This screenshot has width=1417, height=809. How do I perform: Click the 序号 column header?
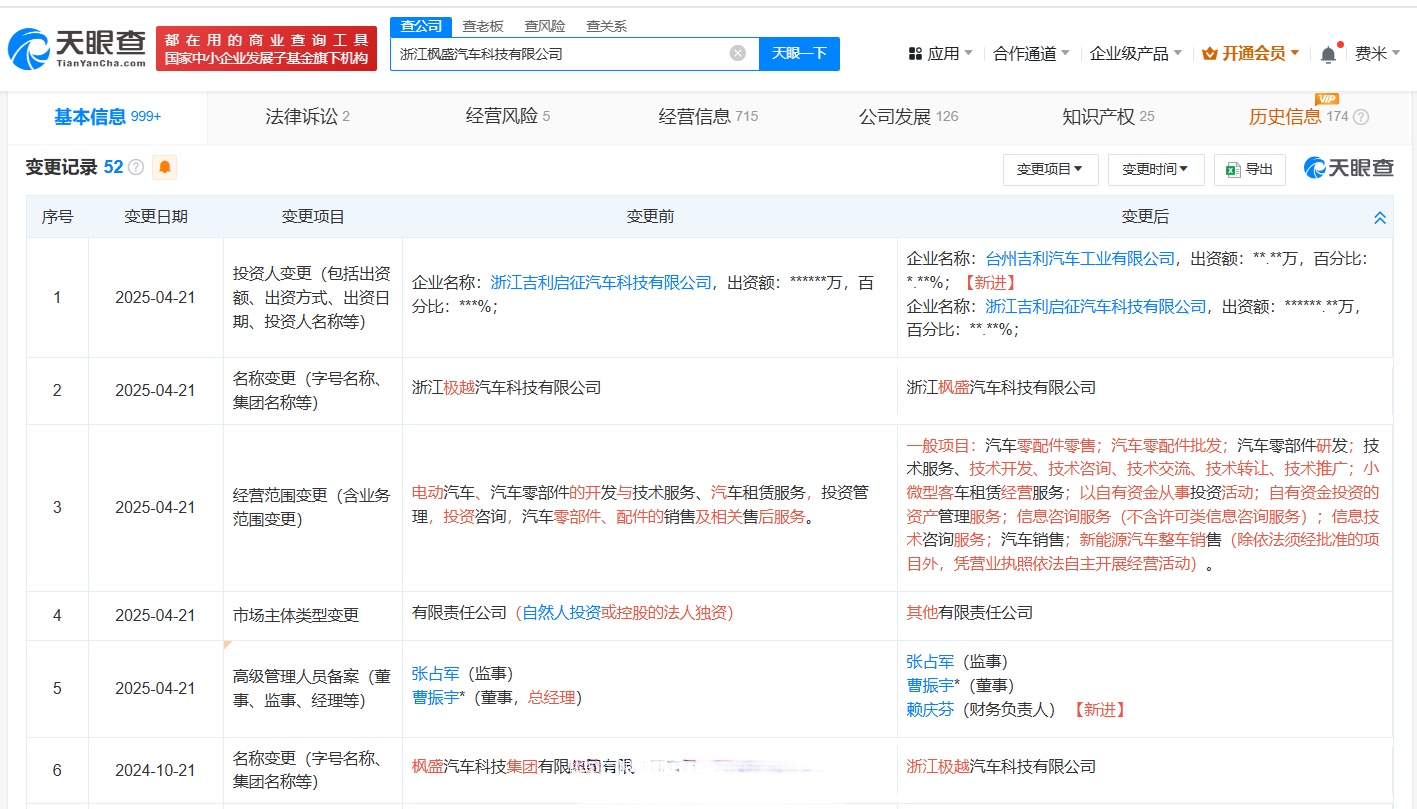[57, 217]
